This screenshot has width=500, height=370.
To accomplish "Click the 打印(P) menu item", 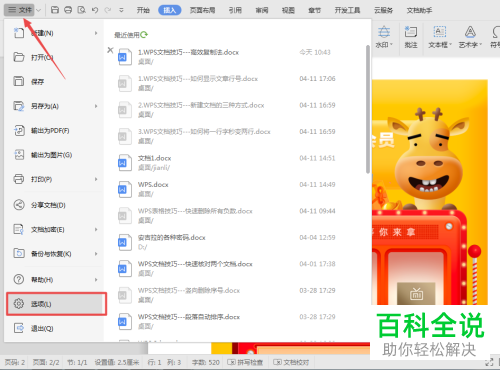I will pyautogui.click(x=55, y=179).
